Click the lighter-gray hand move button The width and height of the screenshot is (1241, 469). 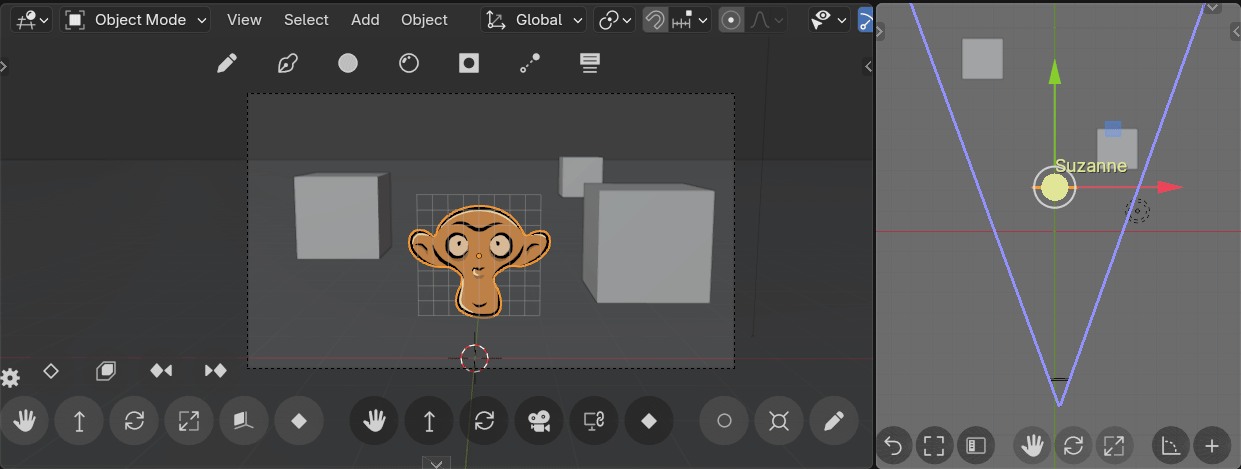pyautogui.click(x=25, y=421)
